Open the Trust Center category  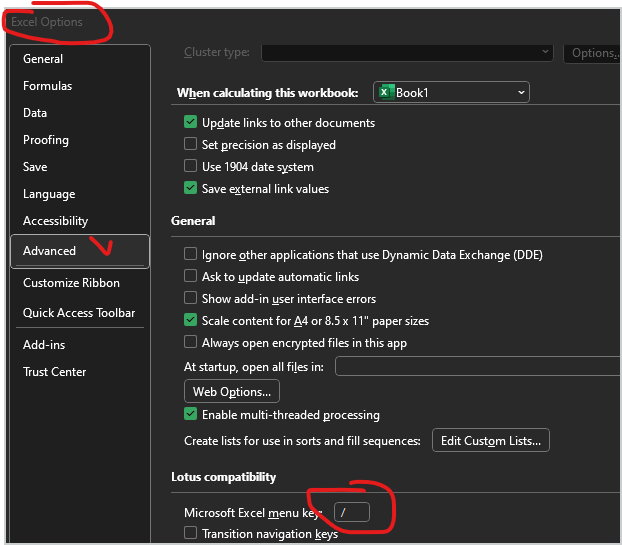[x=54, y=372]
